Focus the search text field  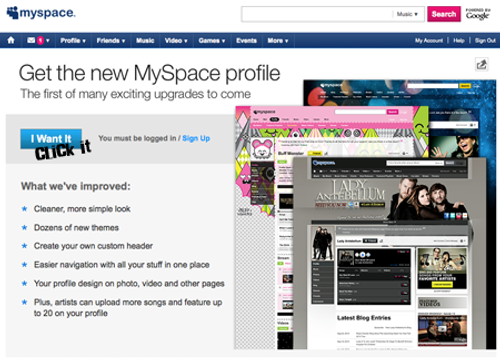pyautogui.click(x=317, y=14)
